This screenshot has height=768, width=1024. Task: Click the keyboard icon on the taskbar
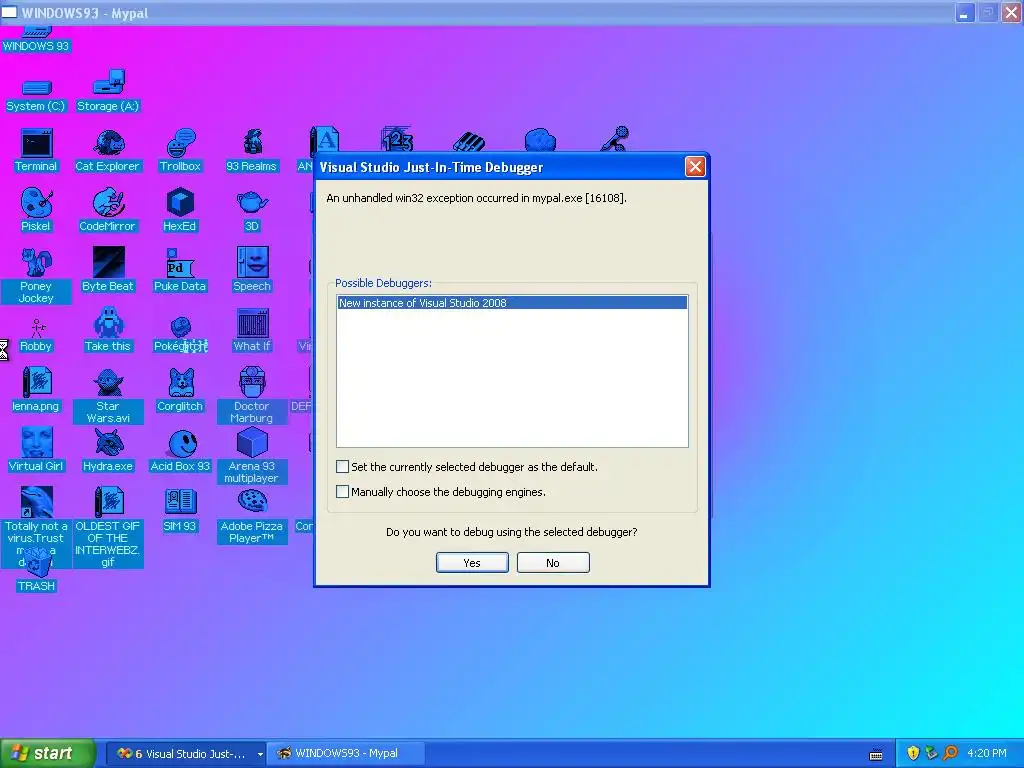tap(876, 754)
